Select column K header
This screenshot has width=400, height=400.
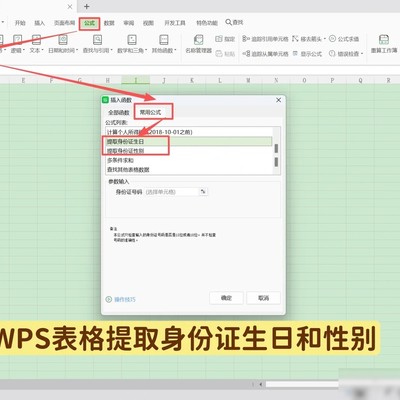pyautogui.click(x=192, y=80)
